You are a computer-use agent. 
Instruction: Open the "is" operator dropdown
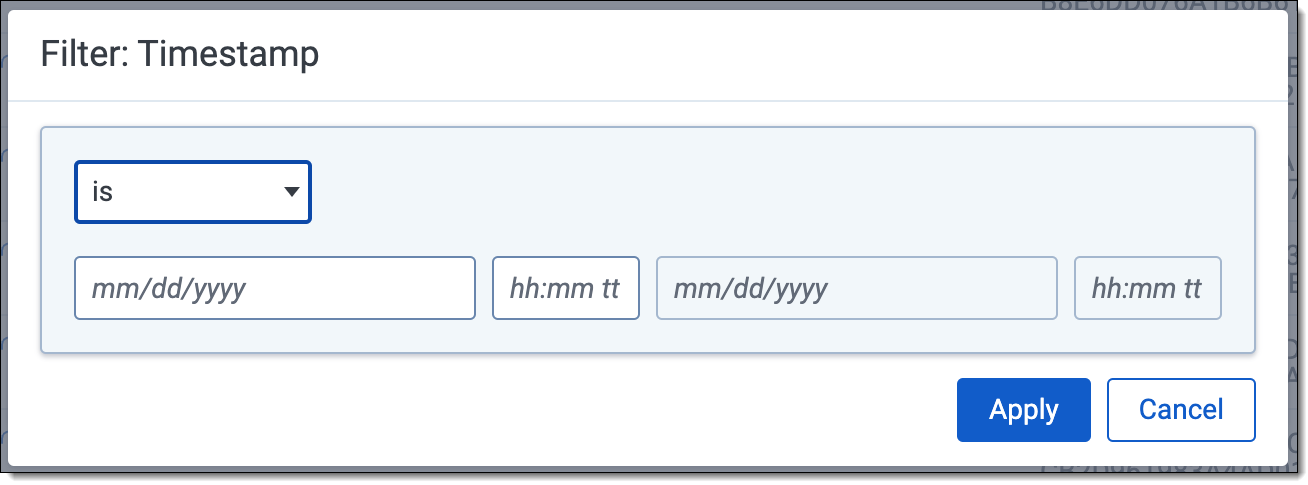click(x=193, y=192)
